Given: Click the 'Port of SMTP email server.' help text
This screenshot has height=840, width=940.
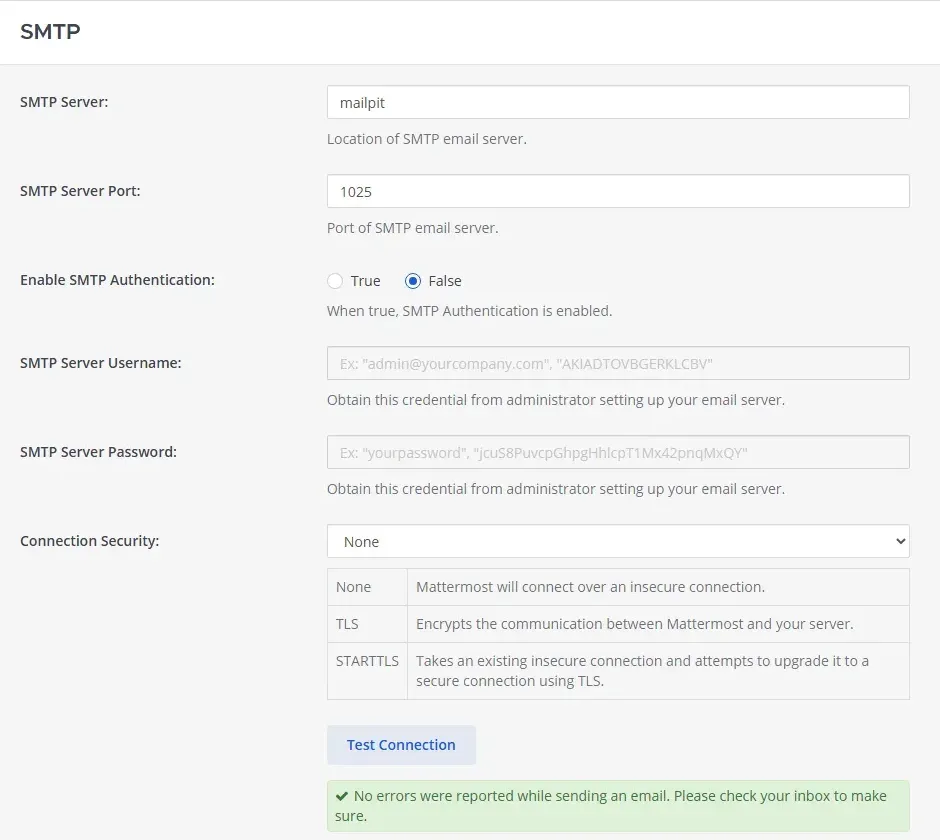Looking at the screenshot, I should point(412,228).
